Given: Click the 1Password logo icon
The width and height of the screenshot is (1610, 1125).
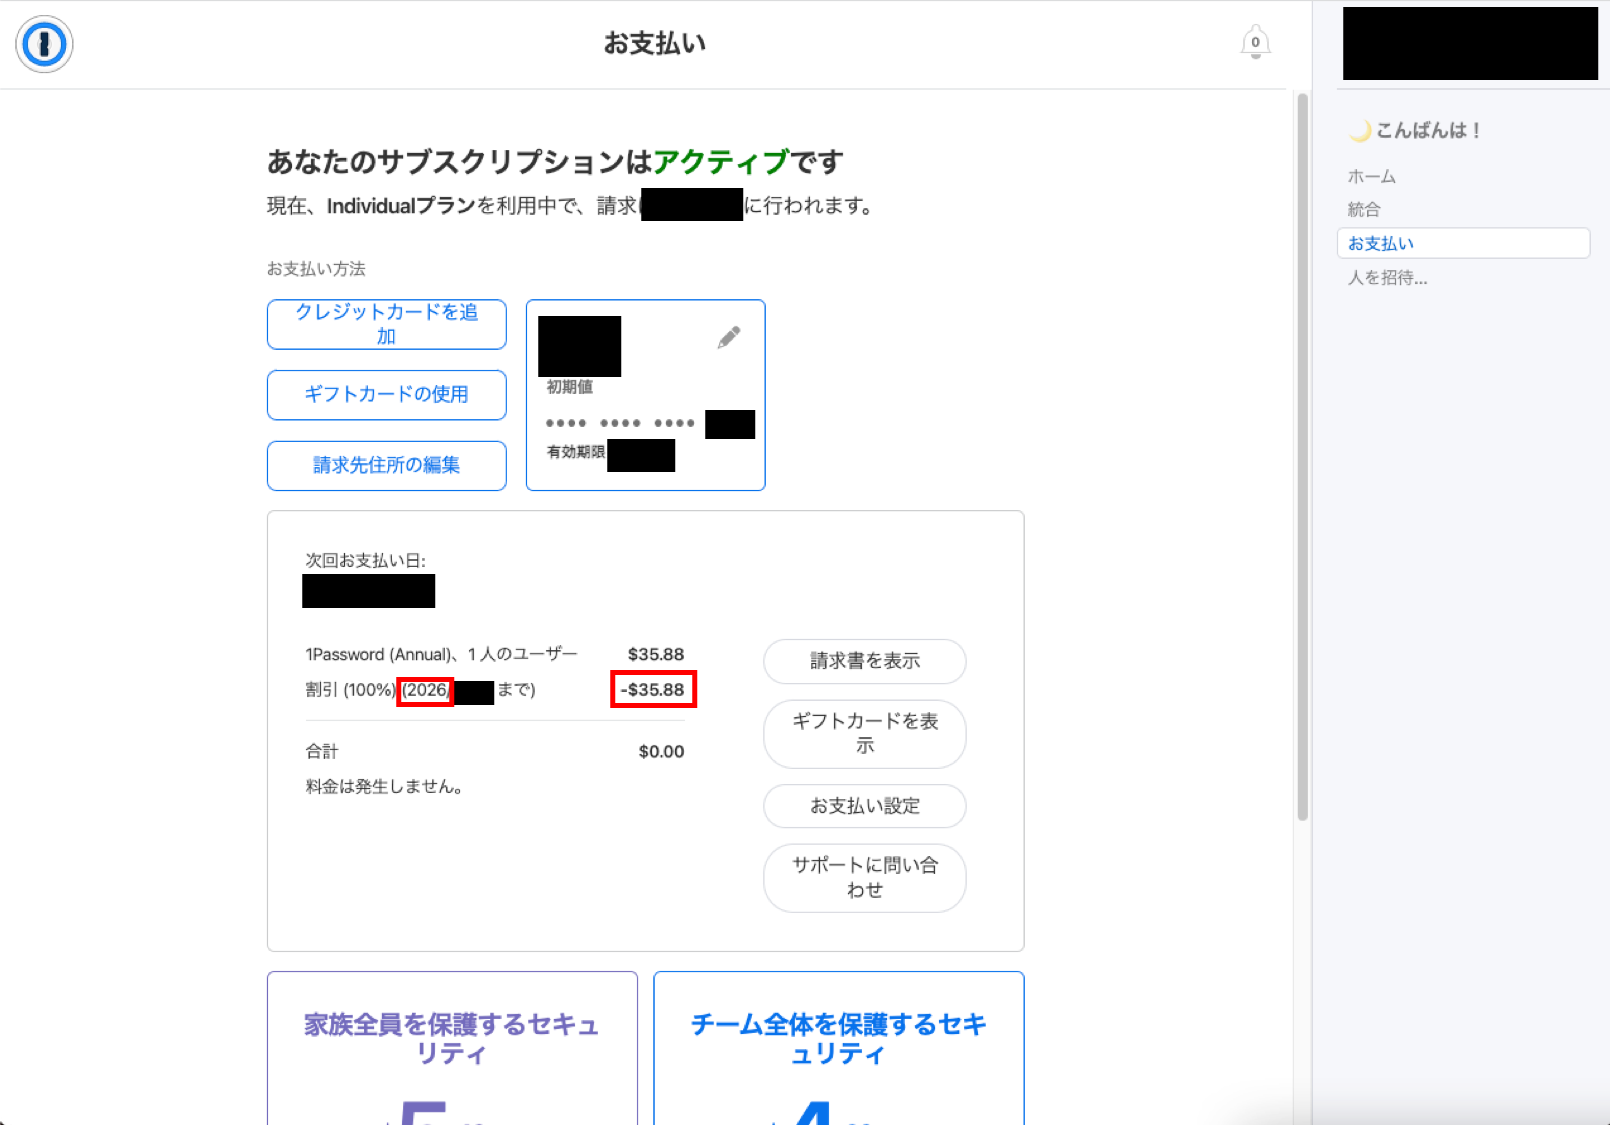Looking at the screenshot, I should pyautogui.click(x=44, y=44).
